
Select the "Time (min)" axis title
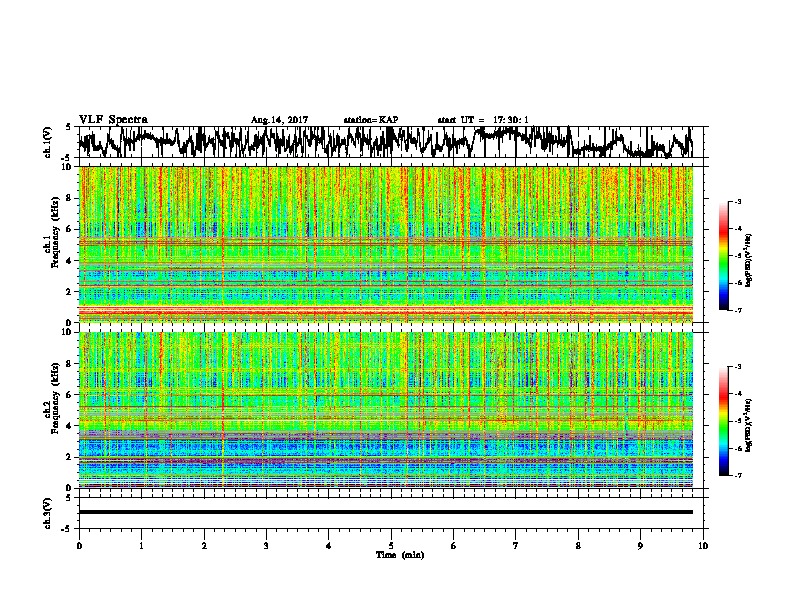point(400,555)
